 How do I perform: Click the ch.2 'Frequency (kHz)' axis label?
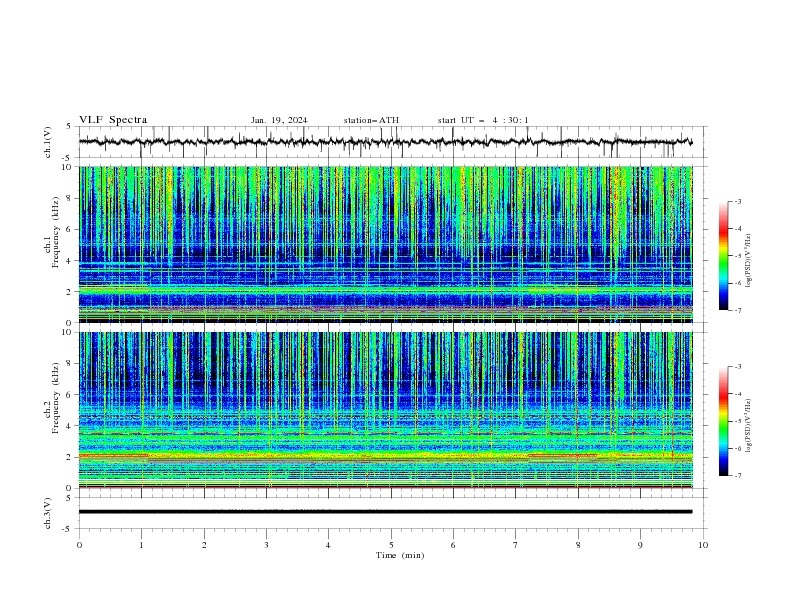(x=56, y=398)
